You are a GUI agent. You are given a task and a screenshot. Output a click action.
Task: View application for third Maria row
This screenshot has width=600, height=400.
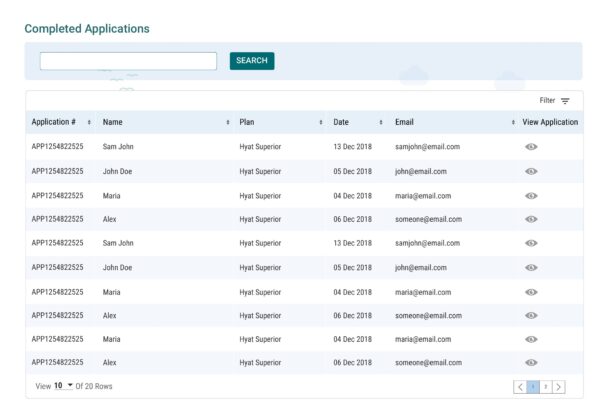click(x=531, y=339)
